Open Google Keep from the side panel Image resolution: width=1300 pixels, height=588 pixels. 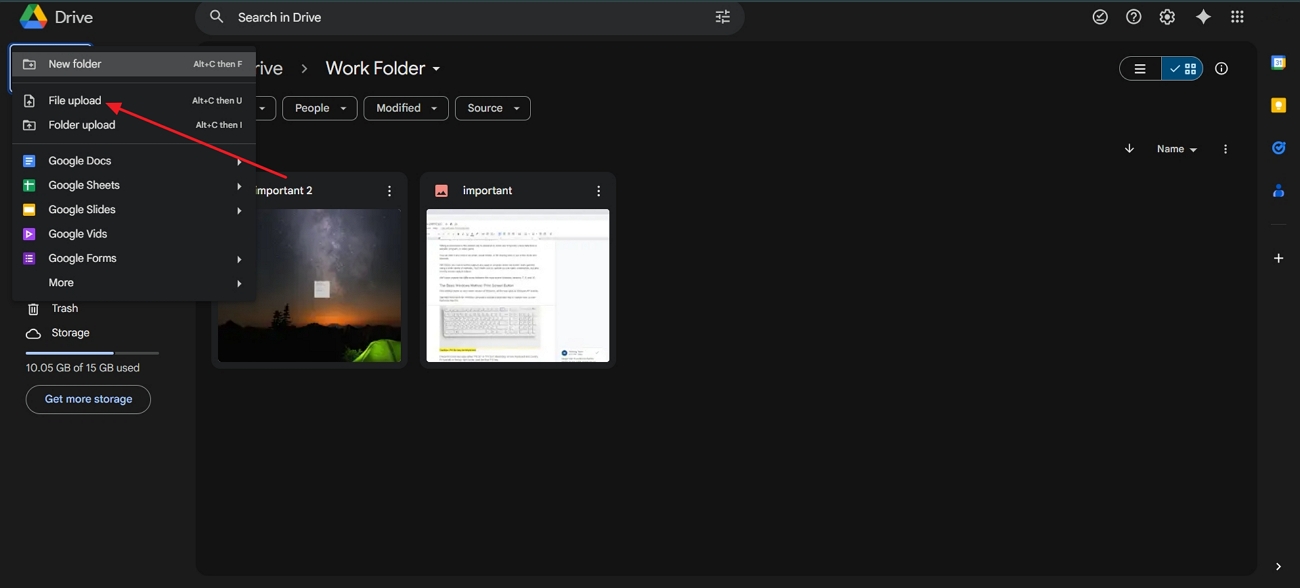click(x=1278, y=104)
